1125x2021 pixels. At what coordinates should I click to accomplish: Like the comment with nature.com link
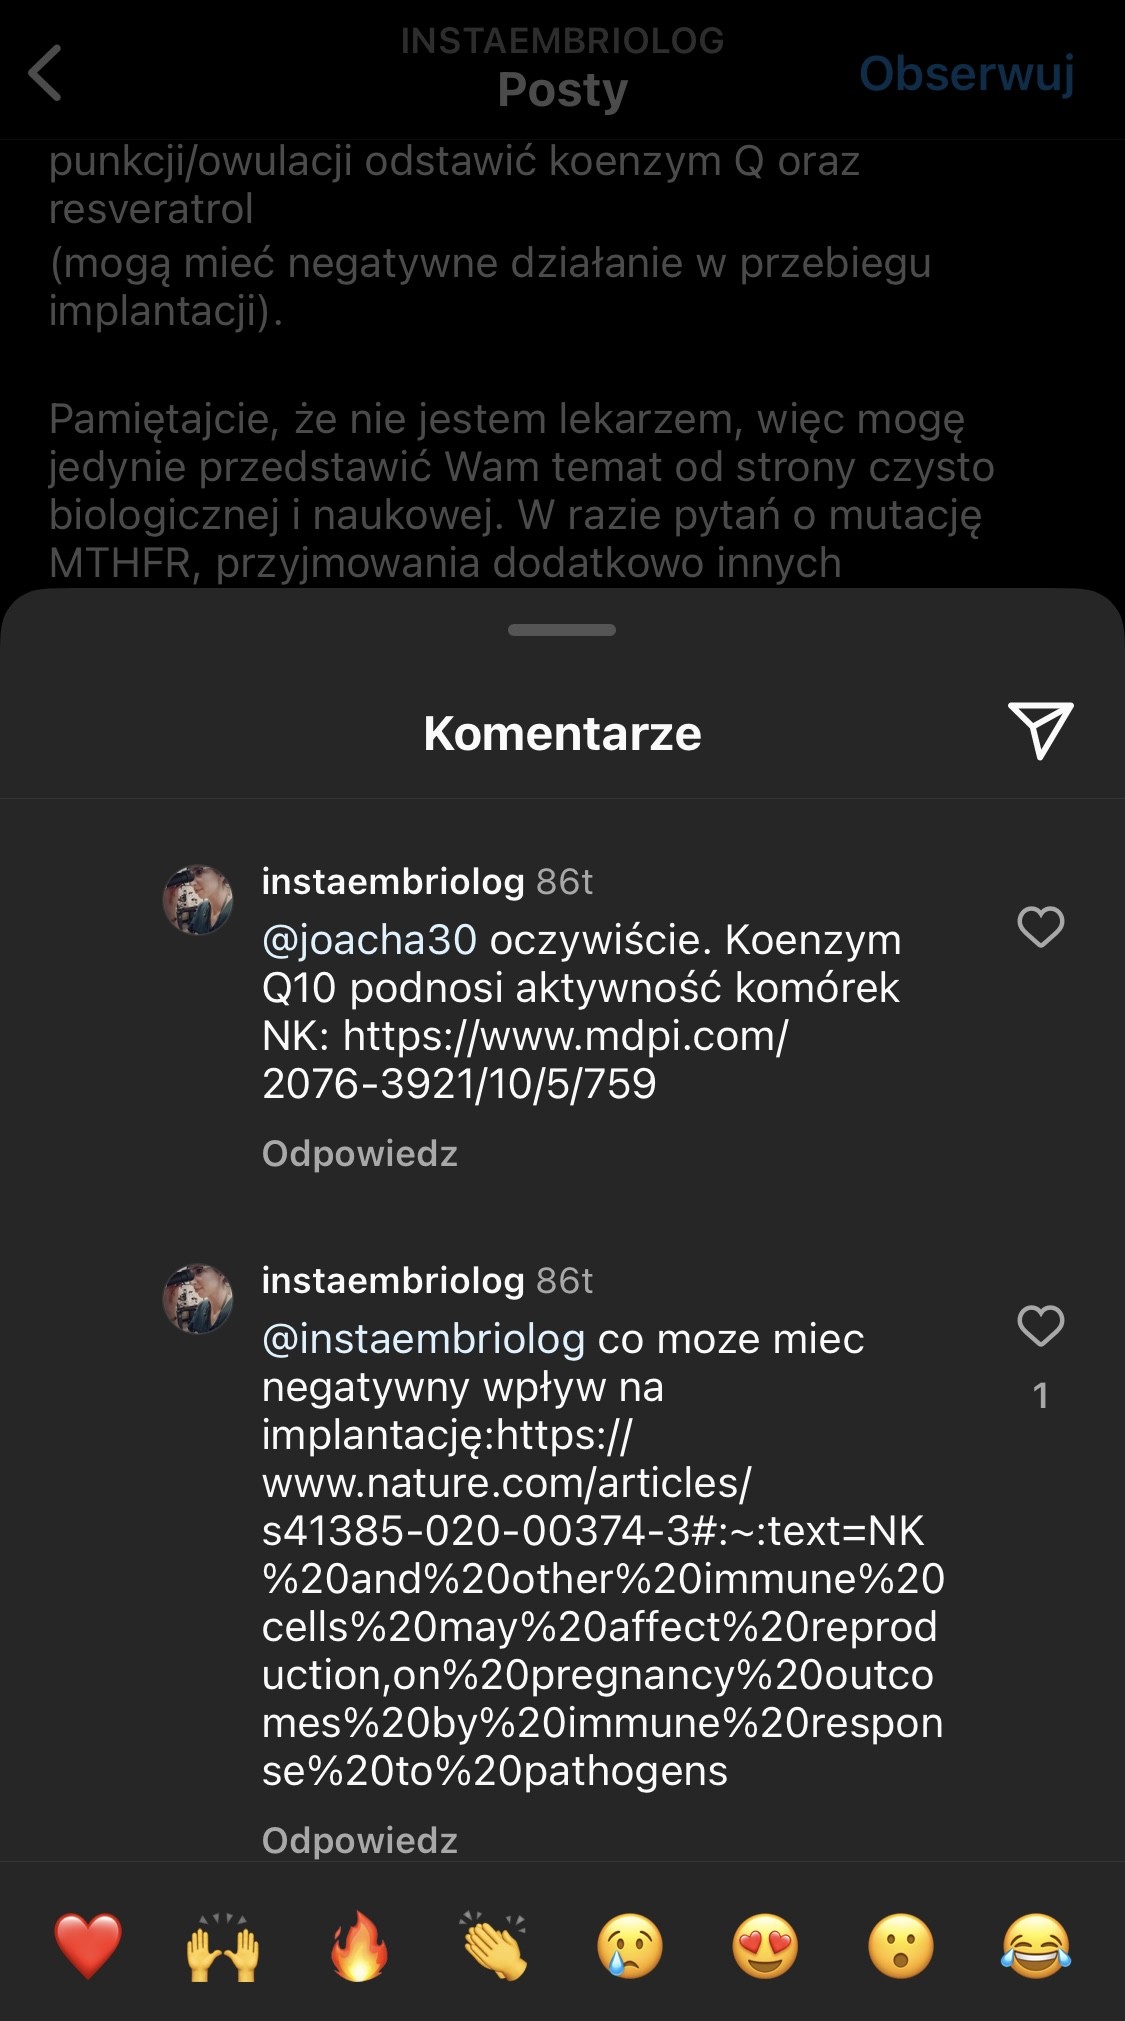(x=1040, y=1326)
